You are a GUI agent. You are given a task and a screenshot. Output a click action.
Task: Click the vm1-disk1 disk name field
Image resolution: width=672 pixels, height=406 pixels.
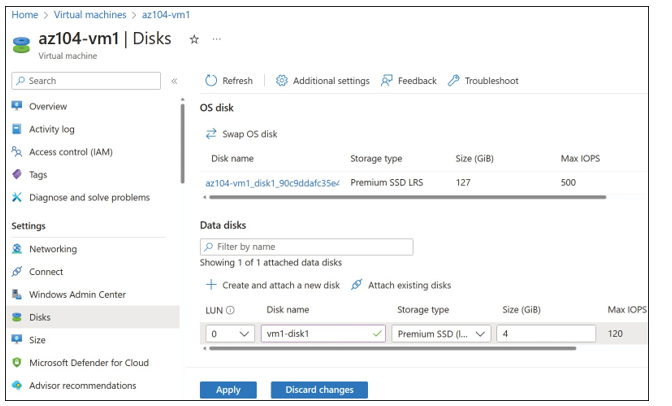(323, 334)
